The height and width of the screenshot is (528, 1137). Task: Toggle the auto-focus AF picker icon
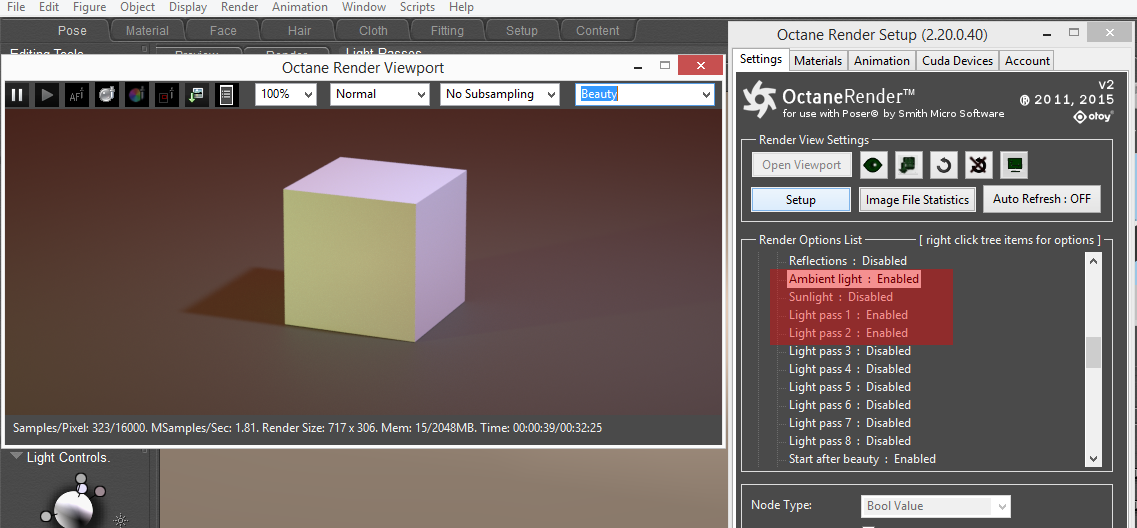[x=77, y=94]
